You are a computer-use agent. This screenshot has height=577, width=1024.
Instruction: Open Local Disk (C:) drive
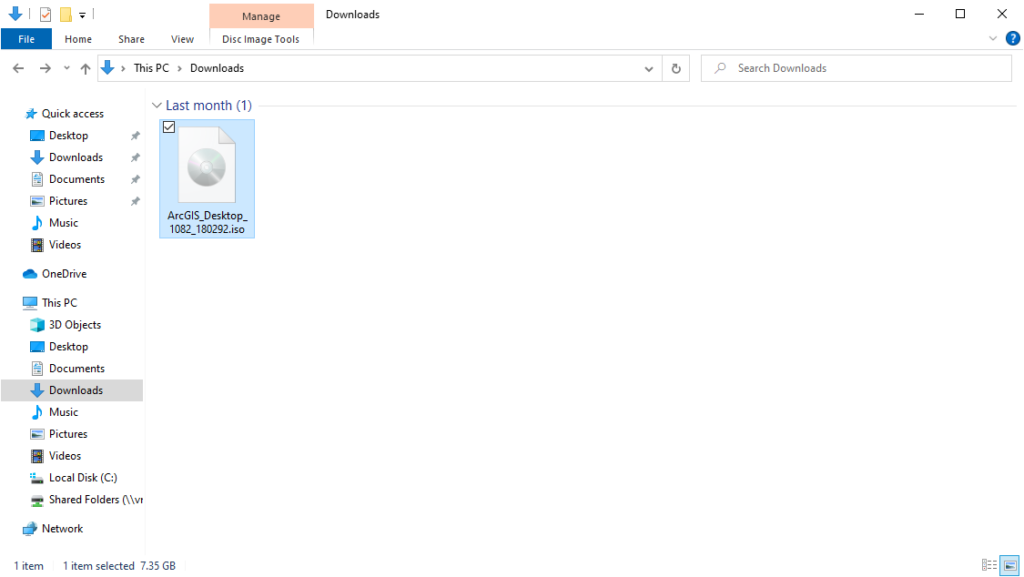point(83,478)
